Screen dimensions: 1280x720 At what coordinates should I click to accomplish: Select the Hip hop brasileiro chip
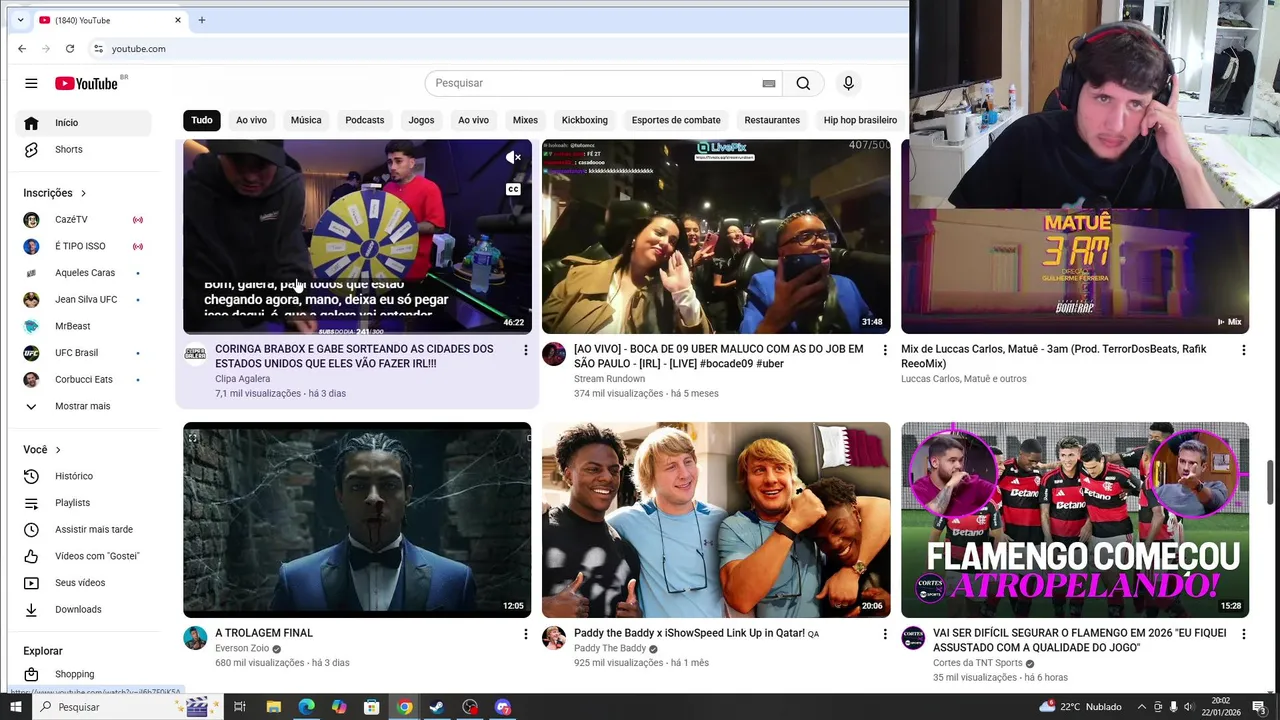click(860, 120)
